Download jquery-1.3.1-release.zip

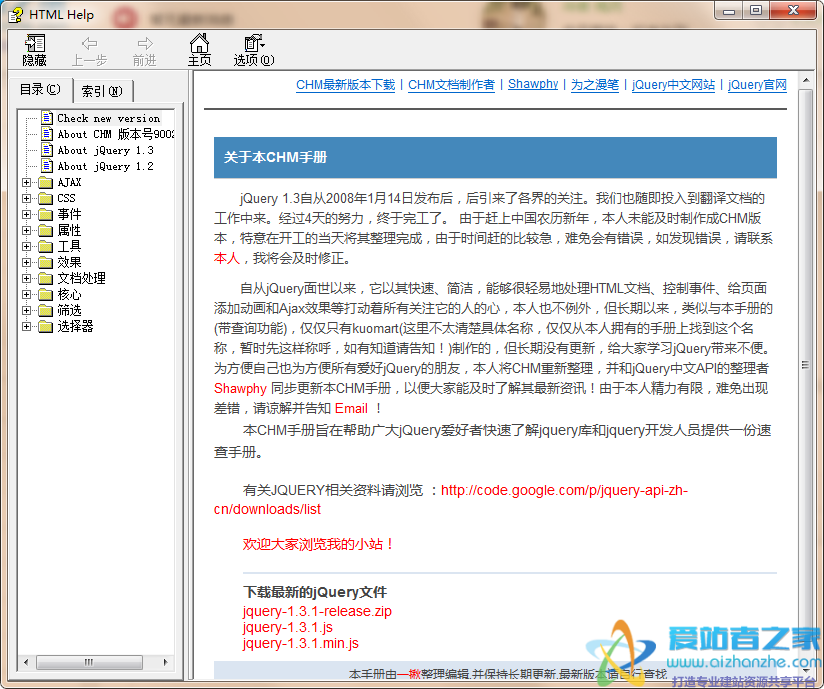(x=317, y=611)
